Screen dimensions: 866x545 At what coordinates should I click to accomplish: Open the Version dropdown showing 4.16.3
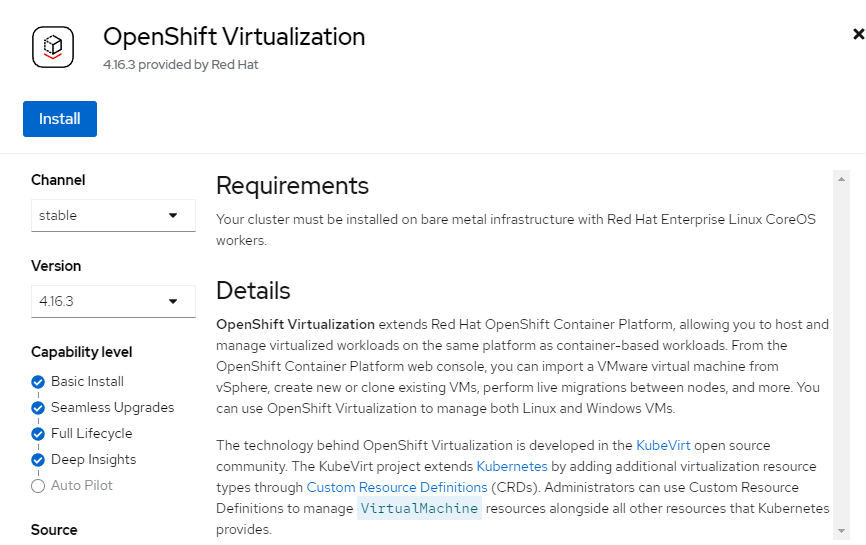click(113, 301)
